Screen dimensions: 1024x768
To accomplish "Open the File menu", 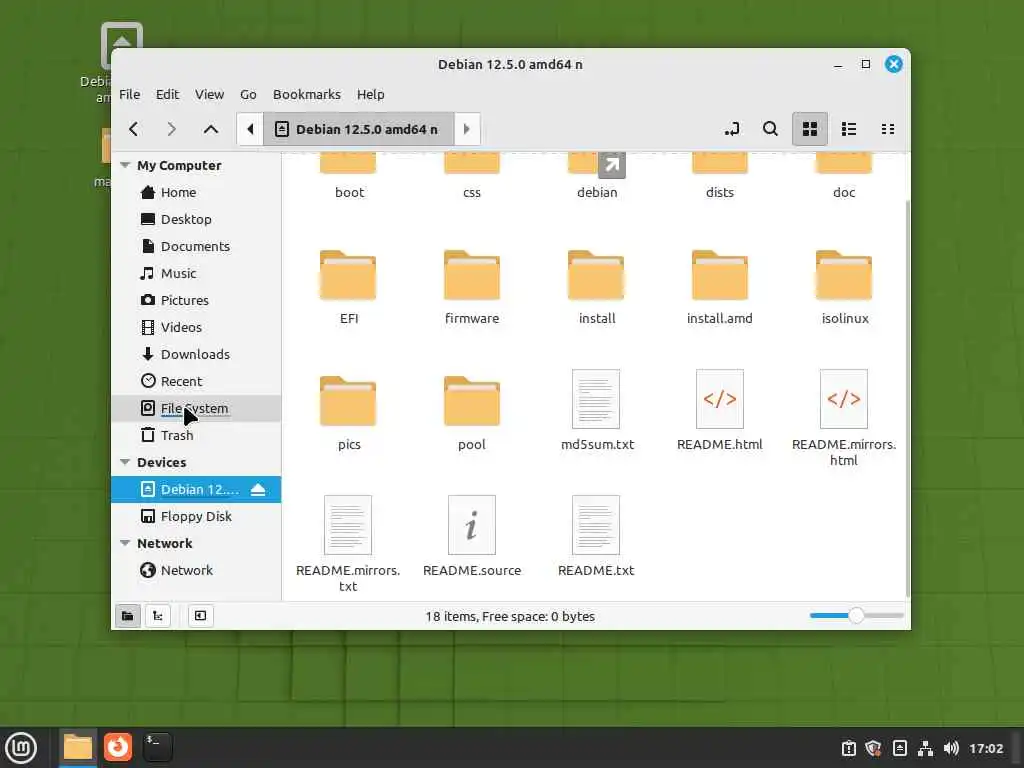I will pyautogui.click(x=129, y=94).
